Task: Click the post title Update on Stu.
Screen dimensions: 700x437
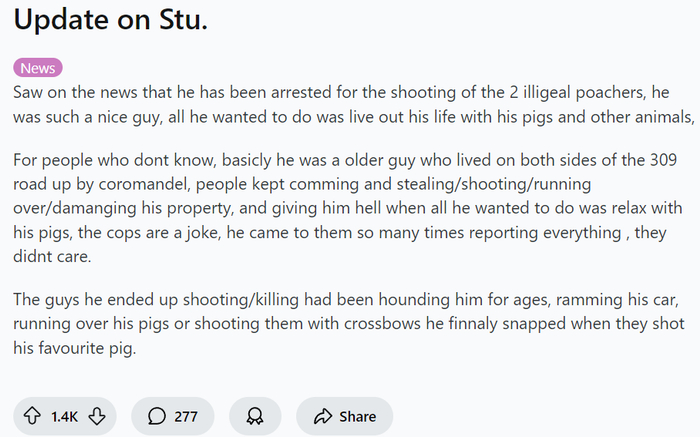Action: click(x=110, y=20)
